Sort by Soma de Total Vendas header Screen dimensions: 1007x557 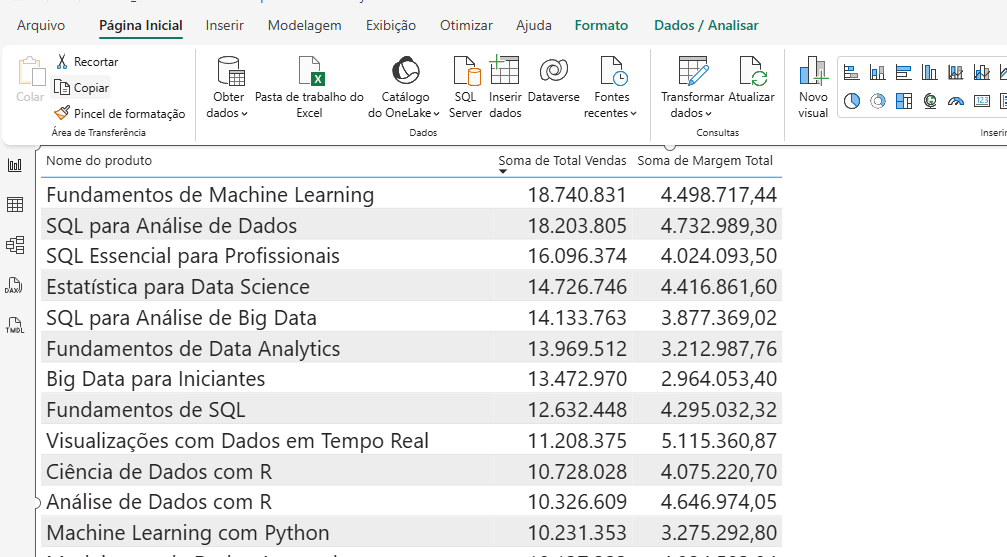coord(562,161)
